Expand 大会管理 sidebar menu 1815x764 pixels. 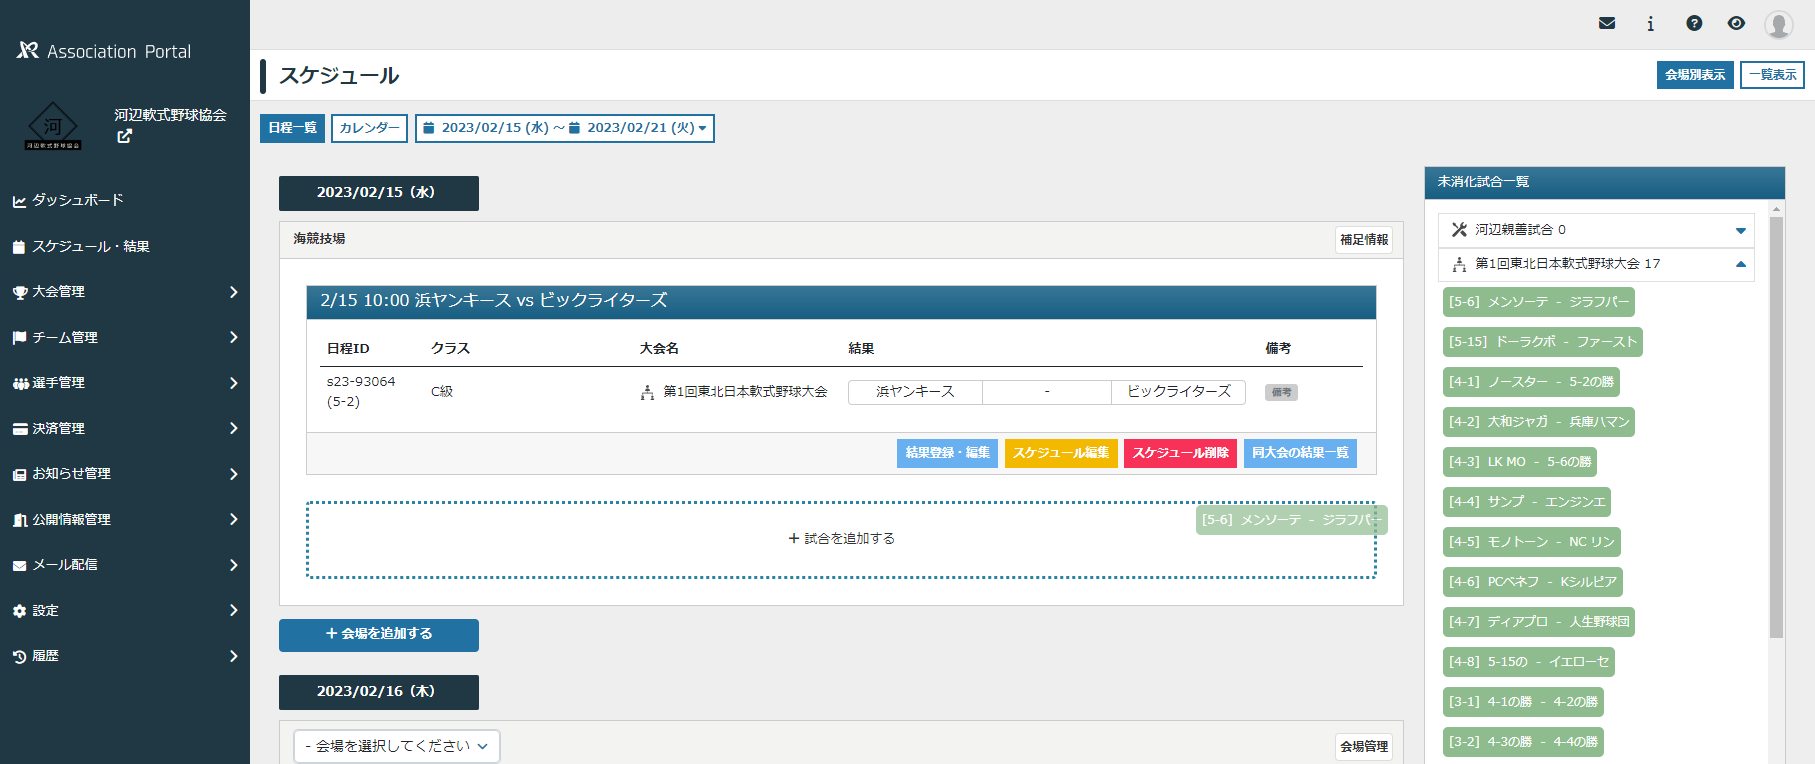[x=125, y=292]
